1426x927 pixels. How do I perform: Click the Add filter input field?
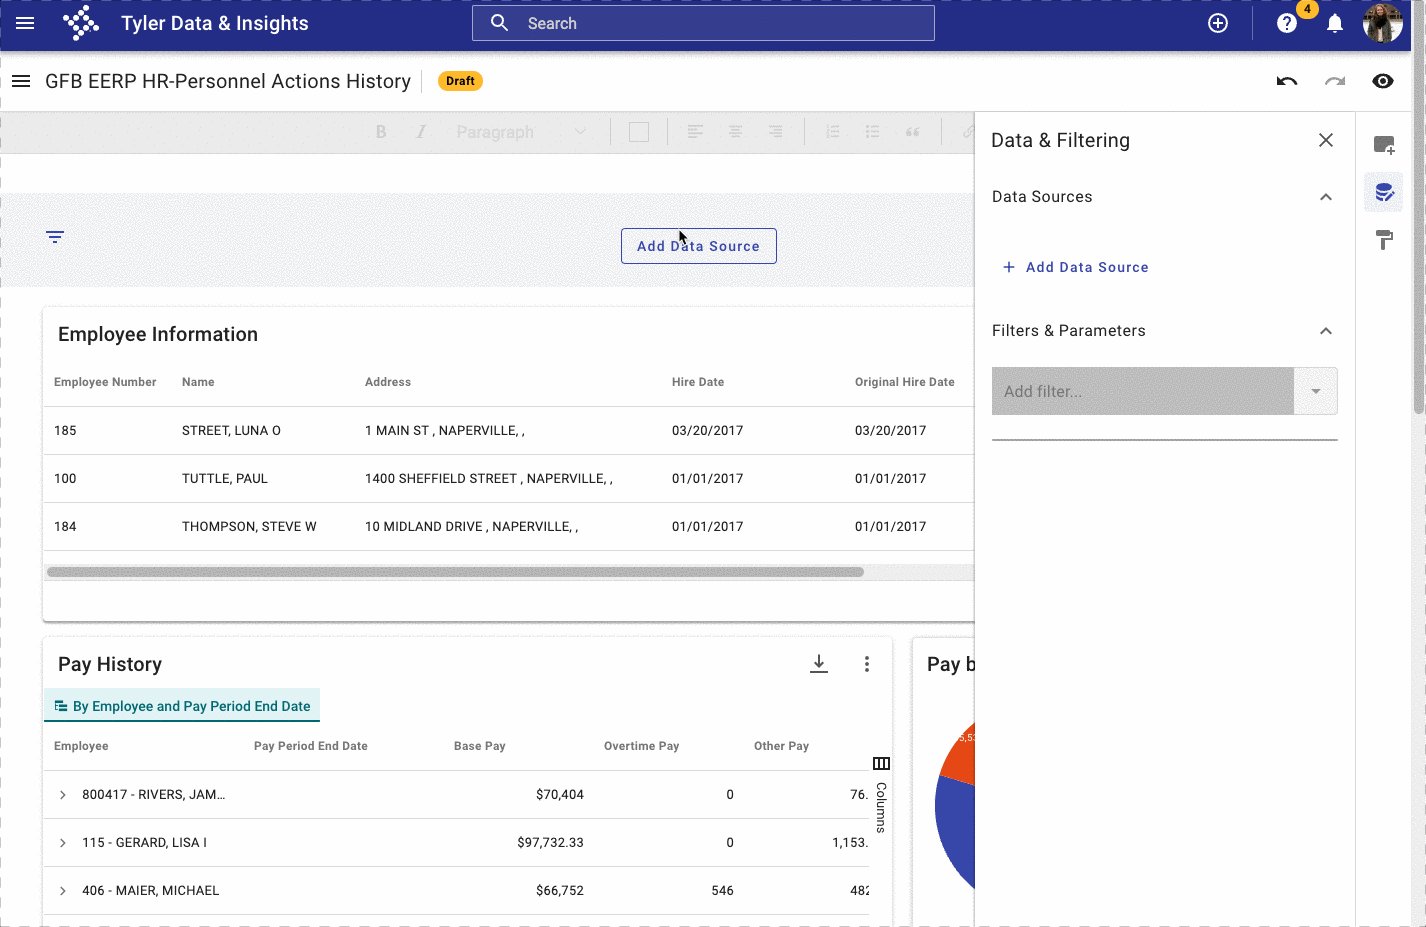[x=1143, y=391]
